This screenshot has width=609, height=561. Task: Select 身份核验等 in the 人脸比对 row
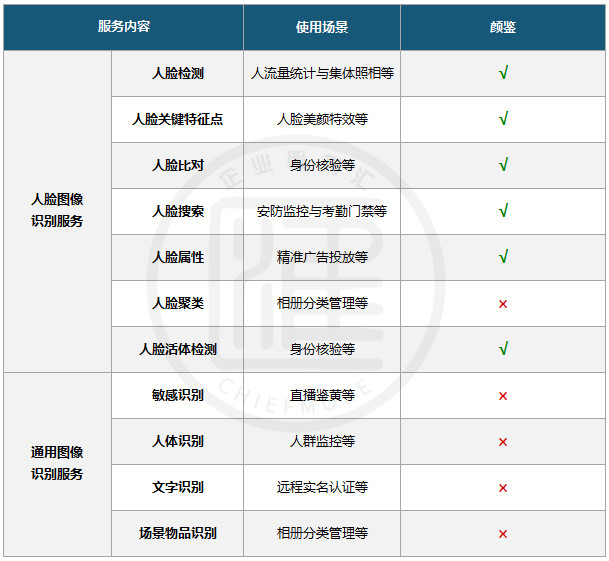(322, 166)
